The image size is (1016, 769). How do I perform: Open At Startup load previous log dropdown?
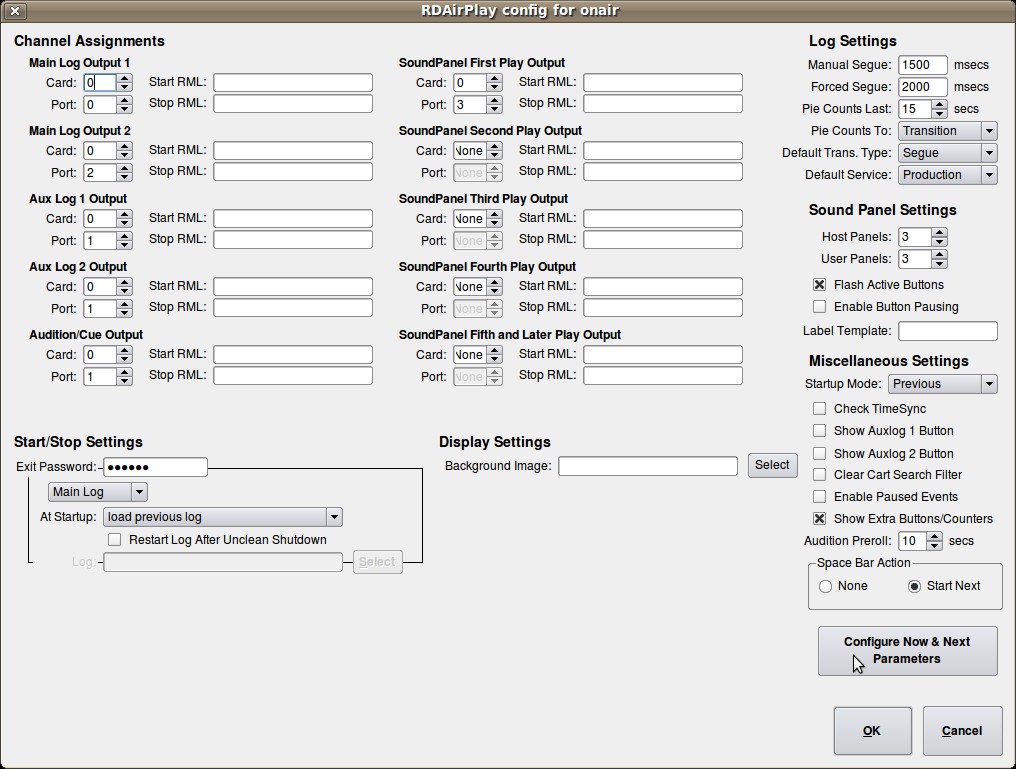223,517
